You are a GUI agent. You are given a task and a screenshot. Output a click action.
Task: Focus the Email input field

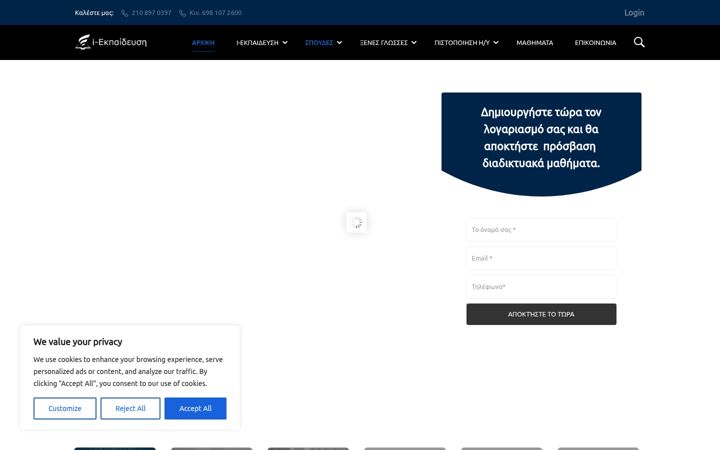point(541,258)
